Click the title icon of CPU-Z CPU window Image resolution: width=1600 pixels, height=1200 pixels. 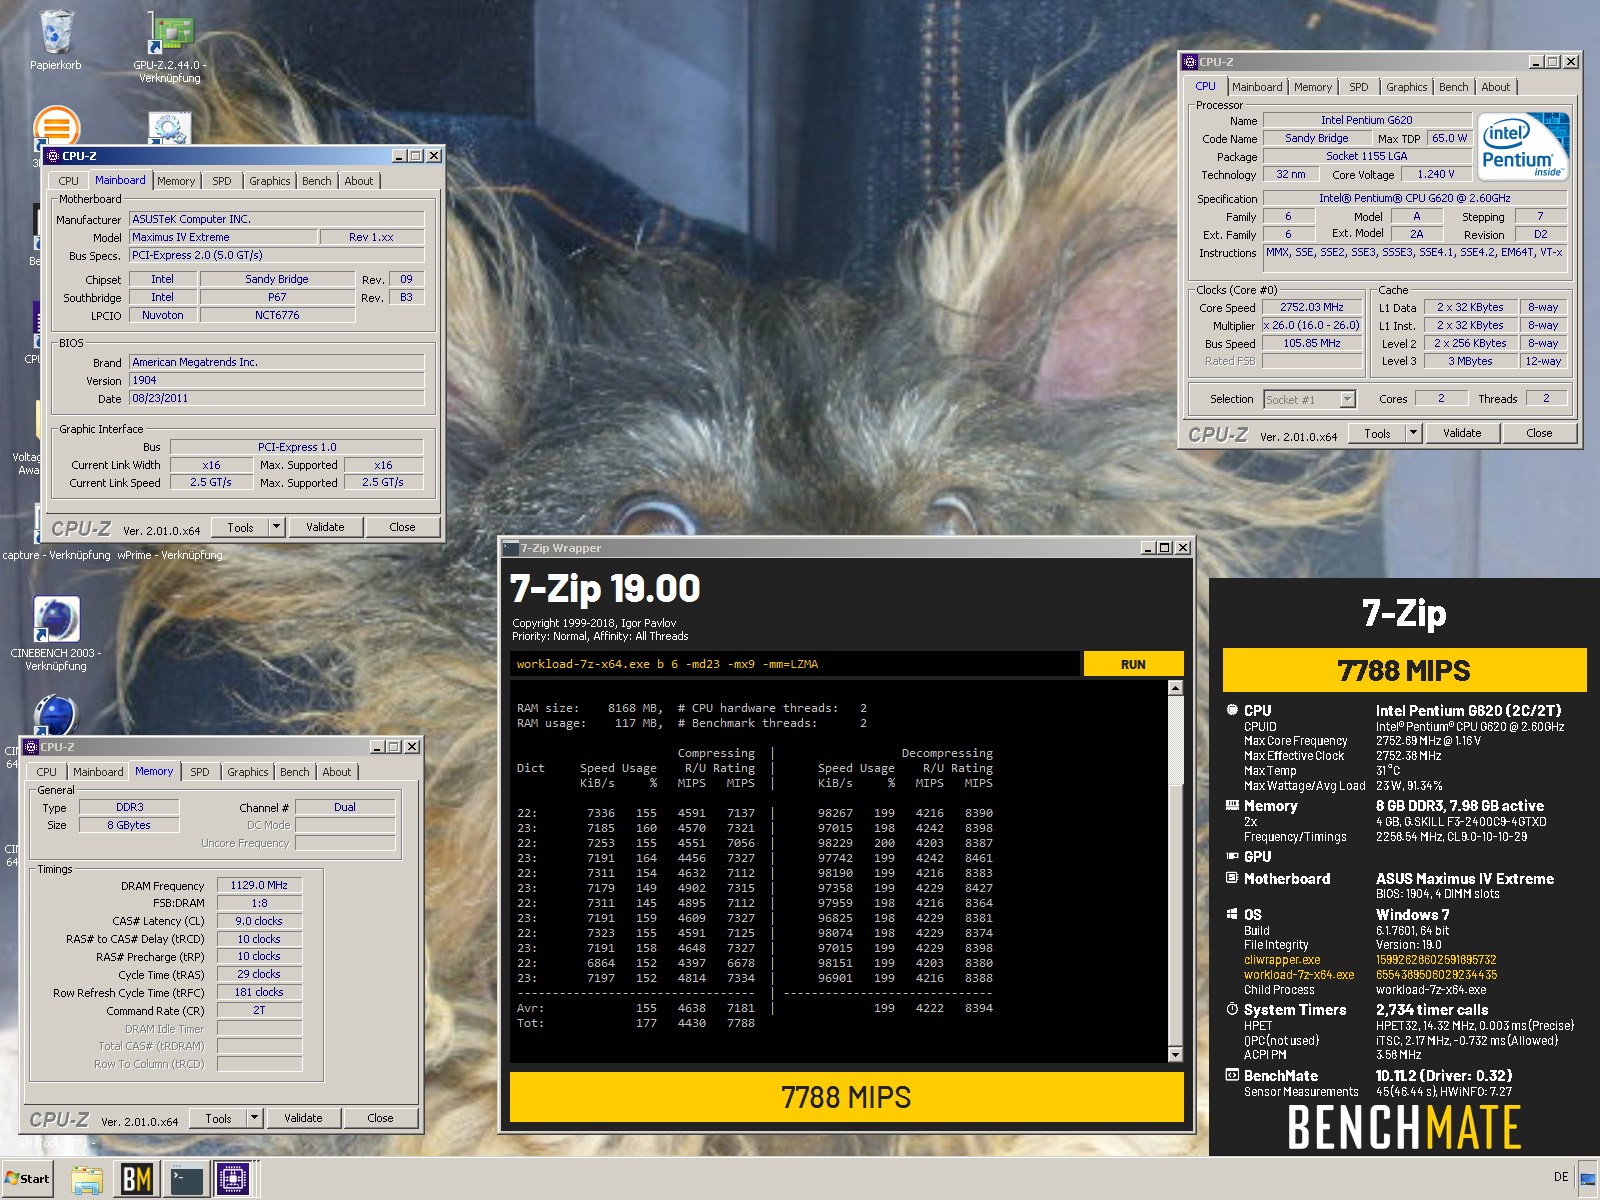(x=1190, y=62)
